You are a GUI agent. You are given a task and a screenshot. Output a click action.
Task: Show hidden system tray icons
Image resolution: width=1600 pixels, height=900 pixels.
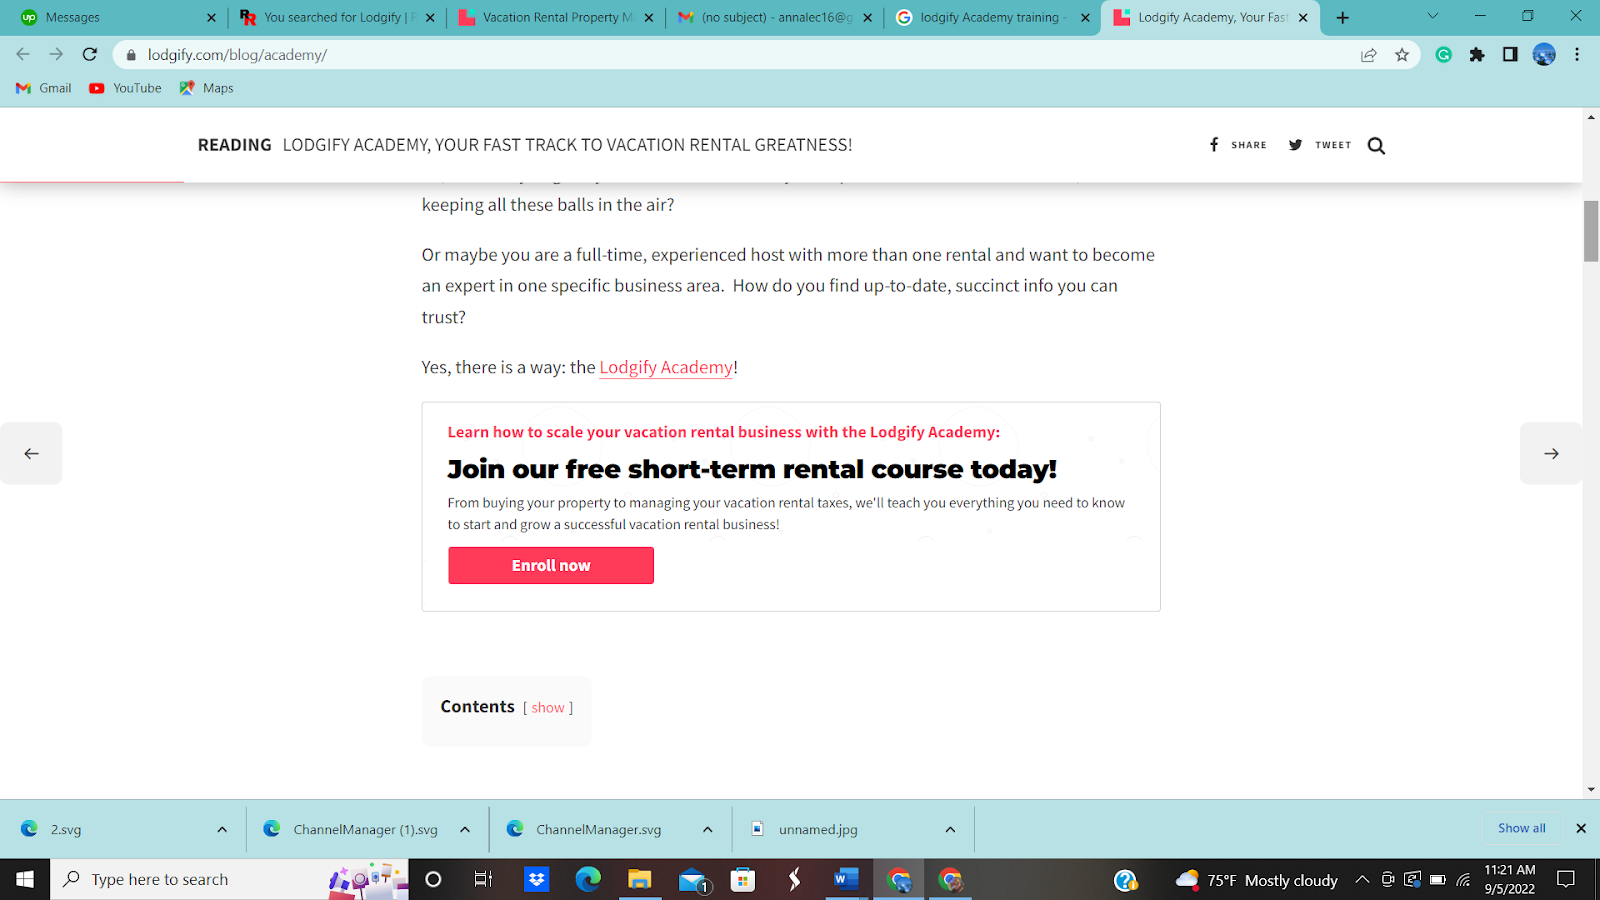pos(1362,880)
